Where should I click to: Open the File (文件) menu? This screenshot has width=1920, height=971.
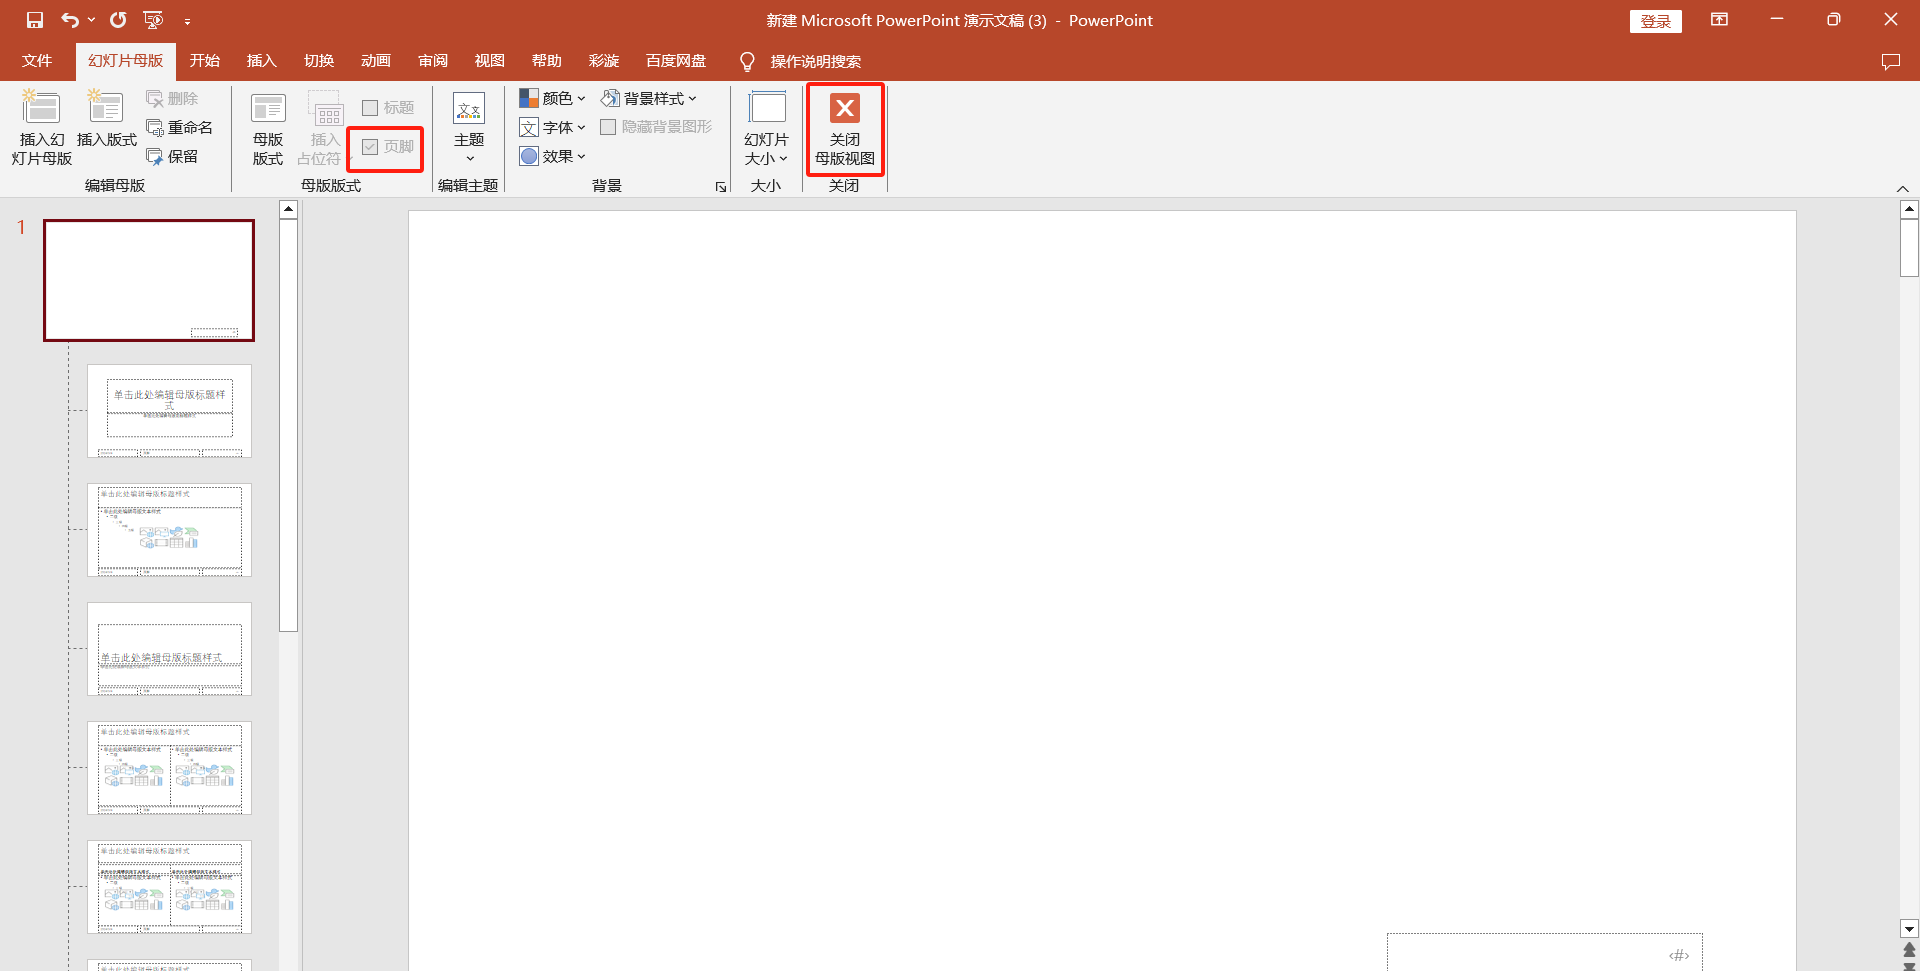coord(37,61)
